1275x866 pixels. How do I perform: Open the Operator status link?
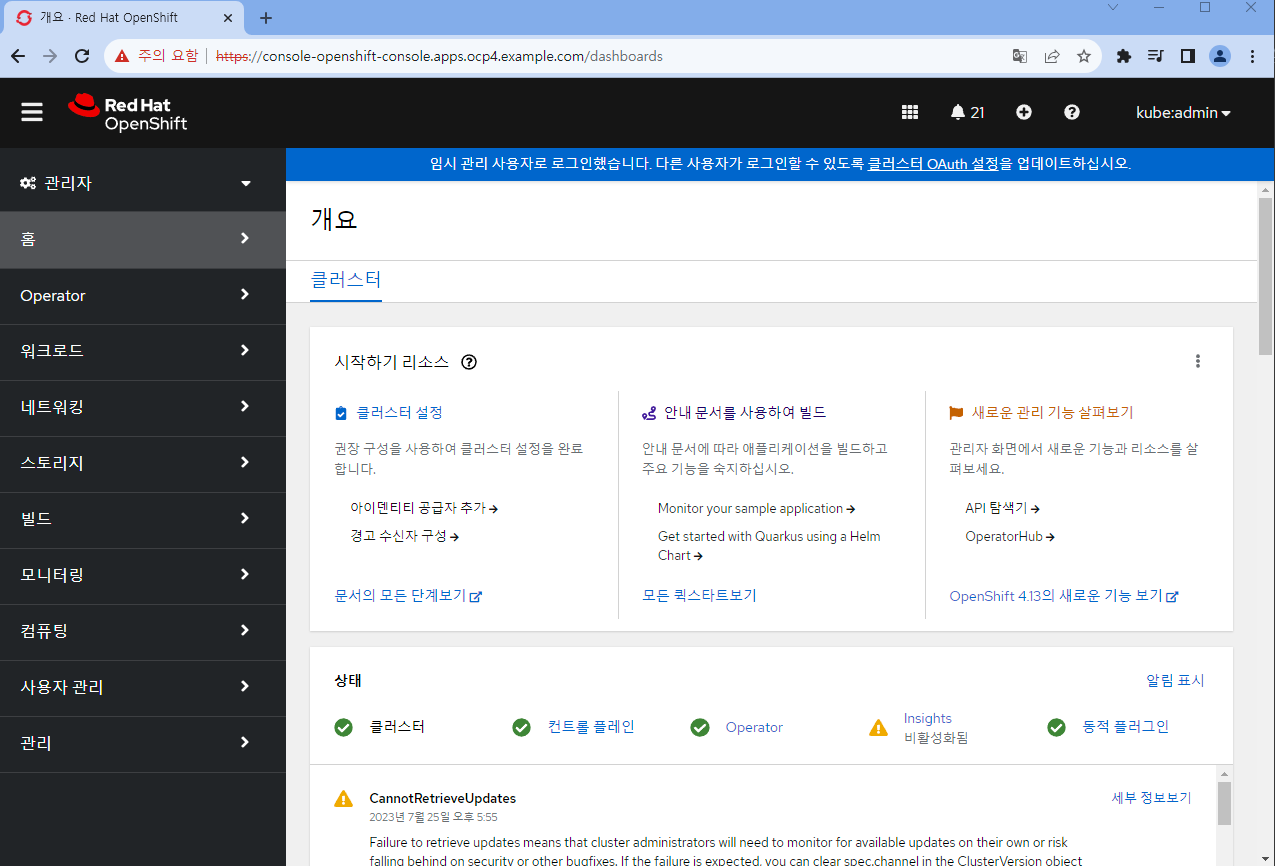(754, 727)
